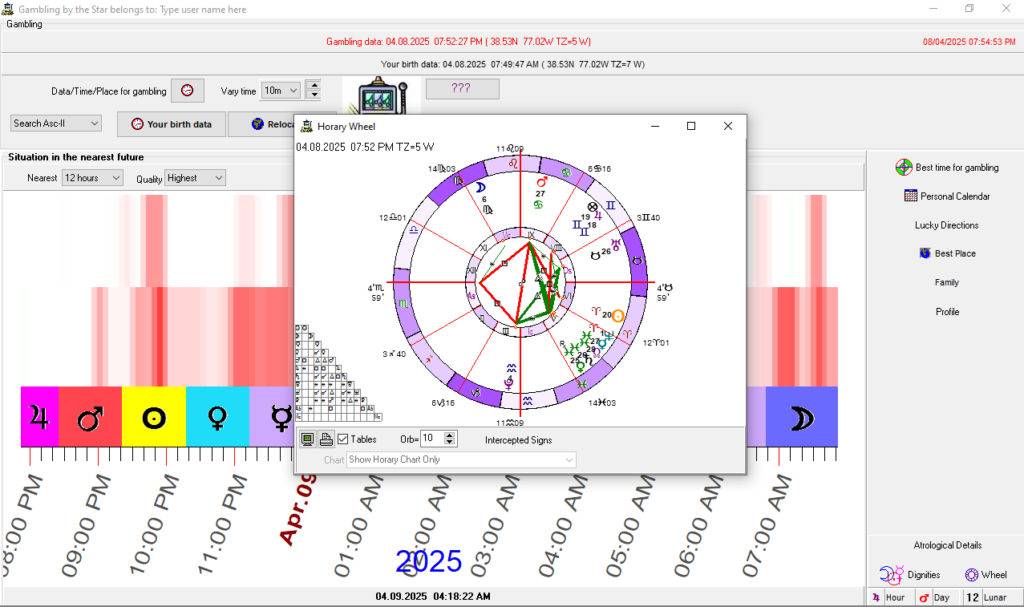
Task: Click the Mercury lavender planetary hour block
Action: click(272, 417)
